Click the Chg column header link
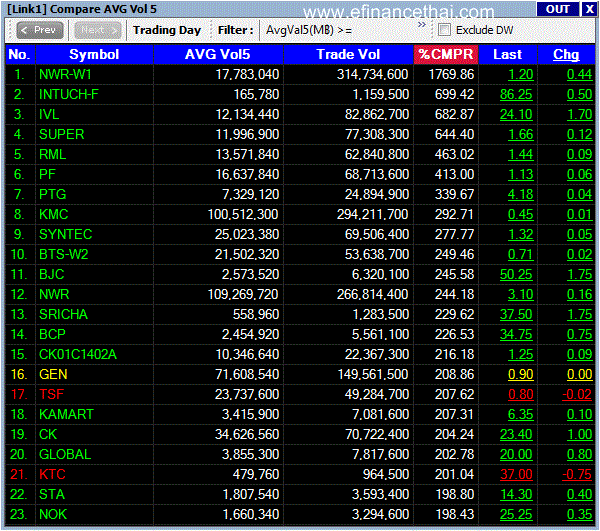 point(566,54)
